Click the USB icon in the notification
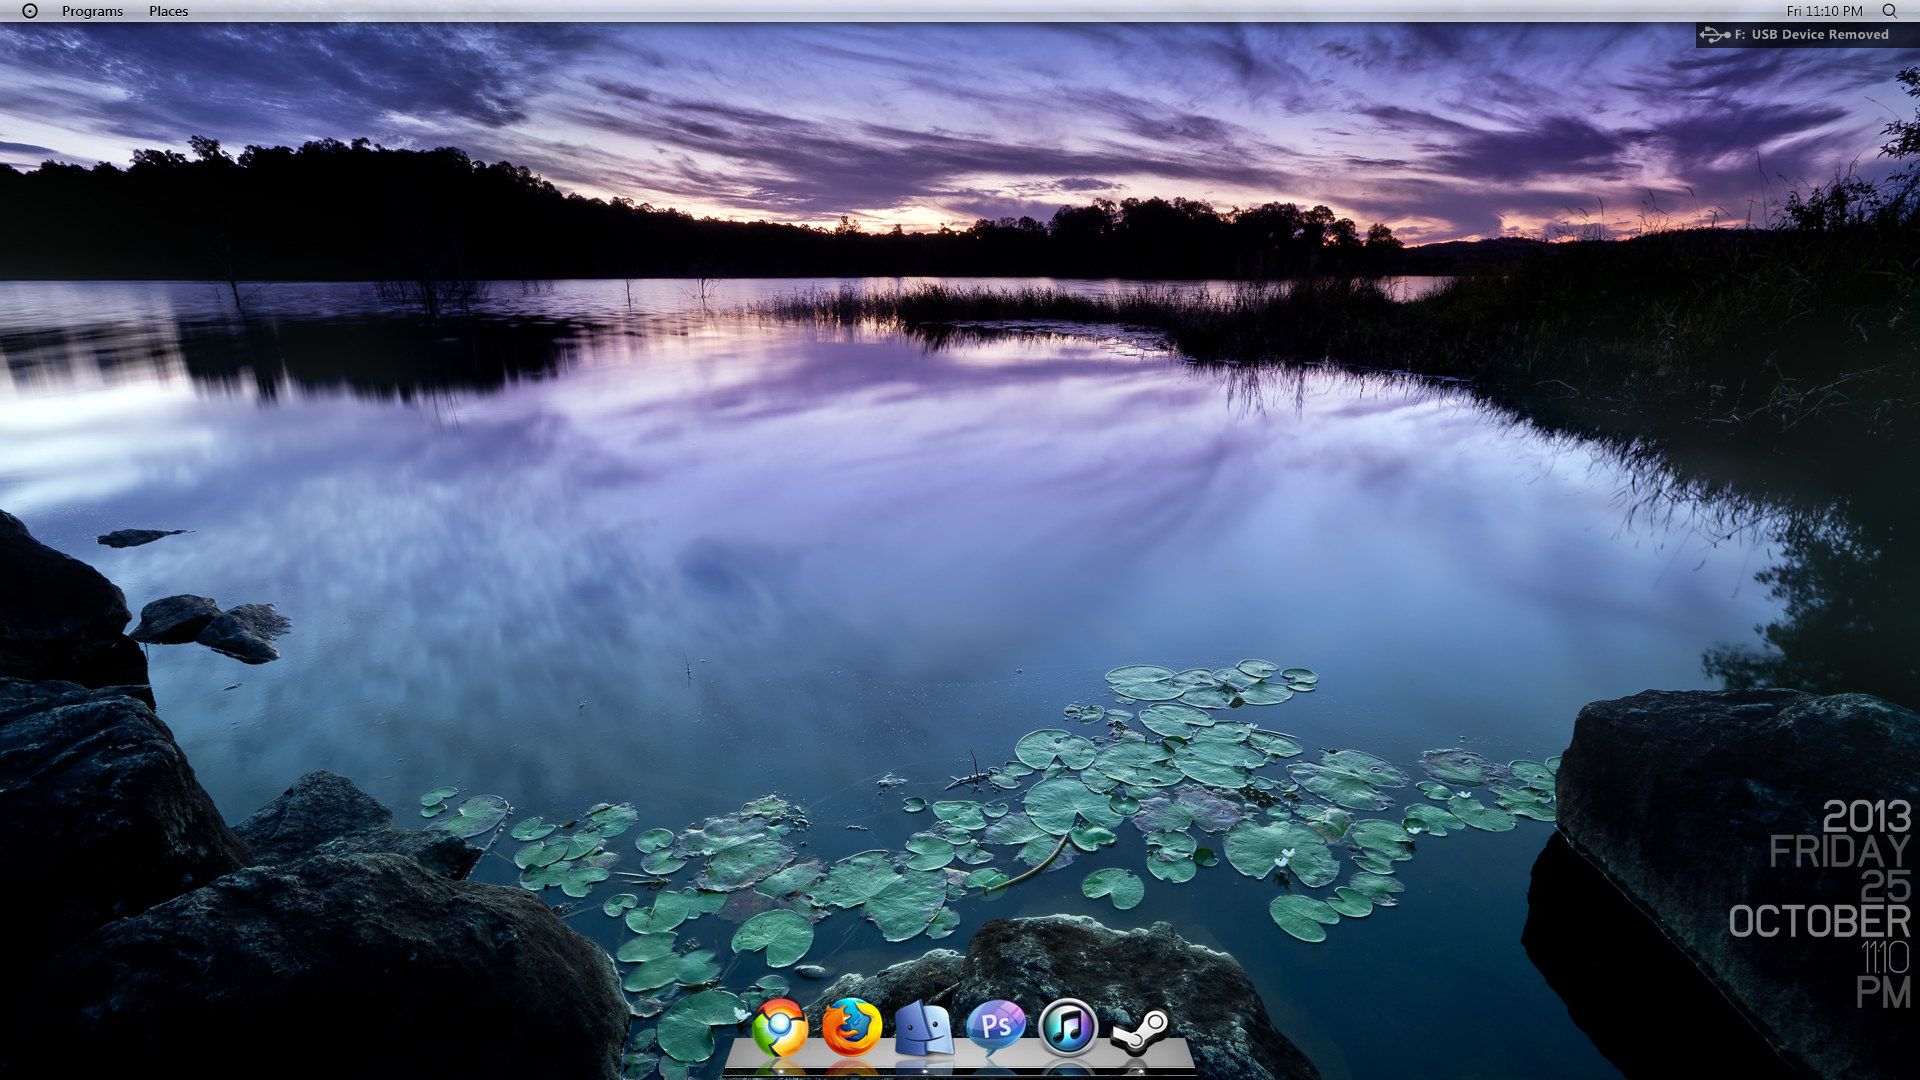The width and height of the screenshot is (1920, 1080). pyautogui.click(x=1715, y=35)
